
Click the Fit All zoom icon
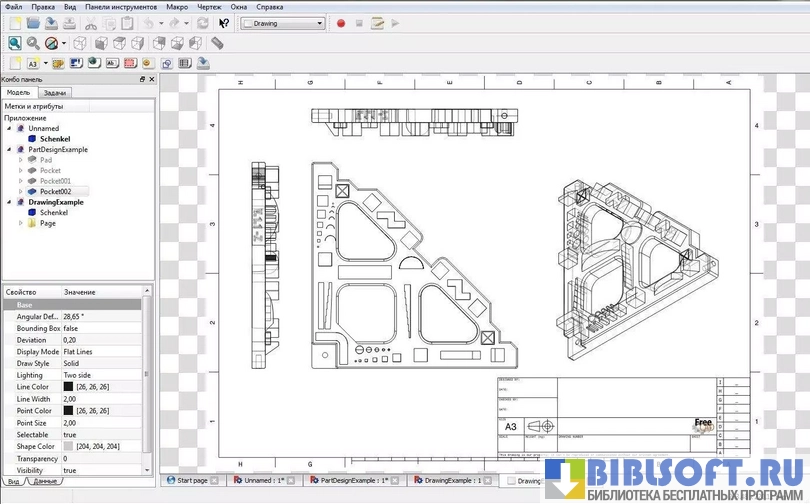[x=14, y=43]
